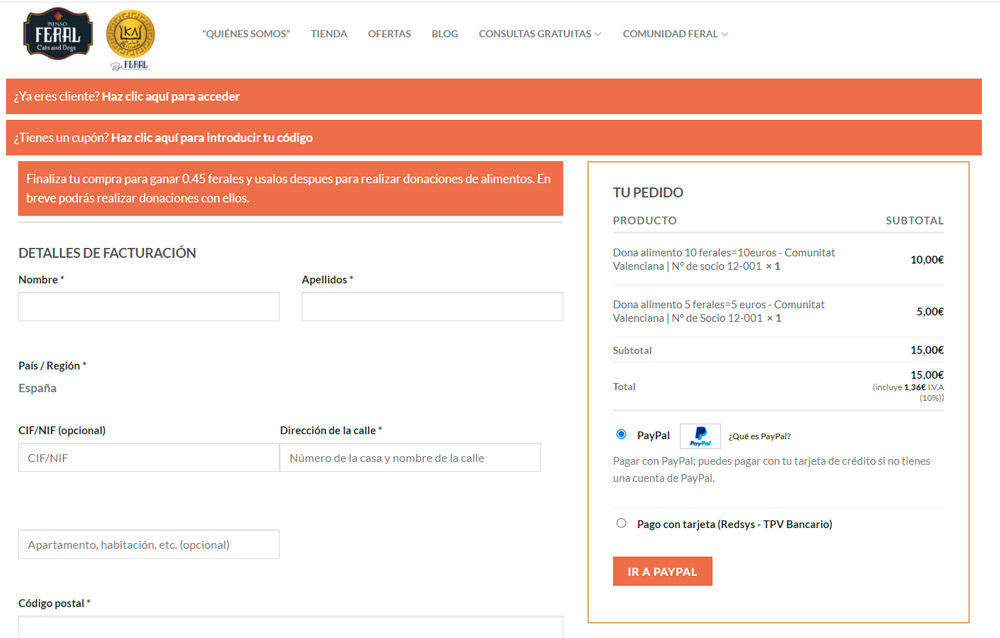Click the login link for existing customers

pos(171,97)
